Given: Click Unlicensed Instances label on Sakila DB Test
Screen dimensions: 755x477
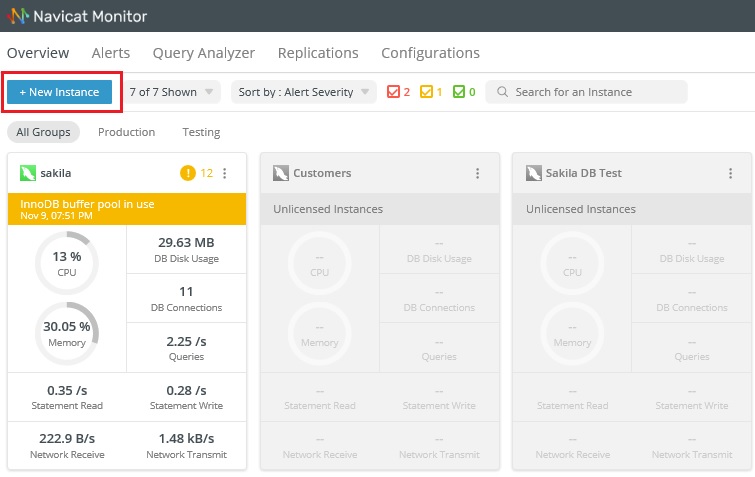Looking at the screenshot, I should (581, 209).
